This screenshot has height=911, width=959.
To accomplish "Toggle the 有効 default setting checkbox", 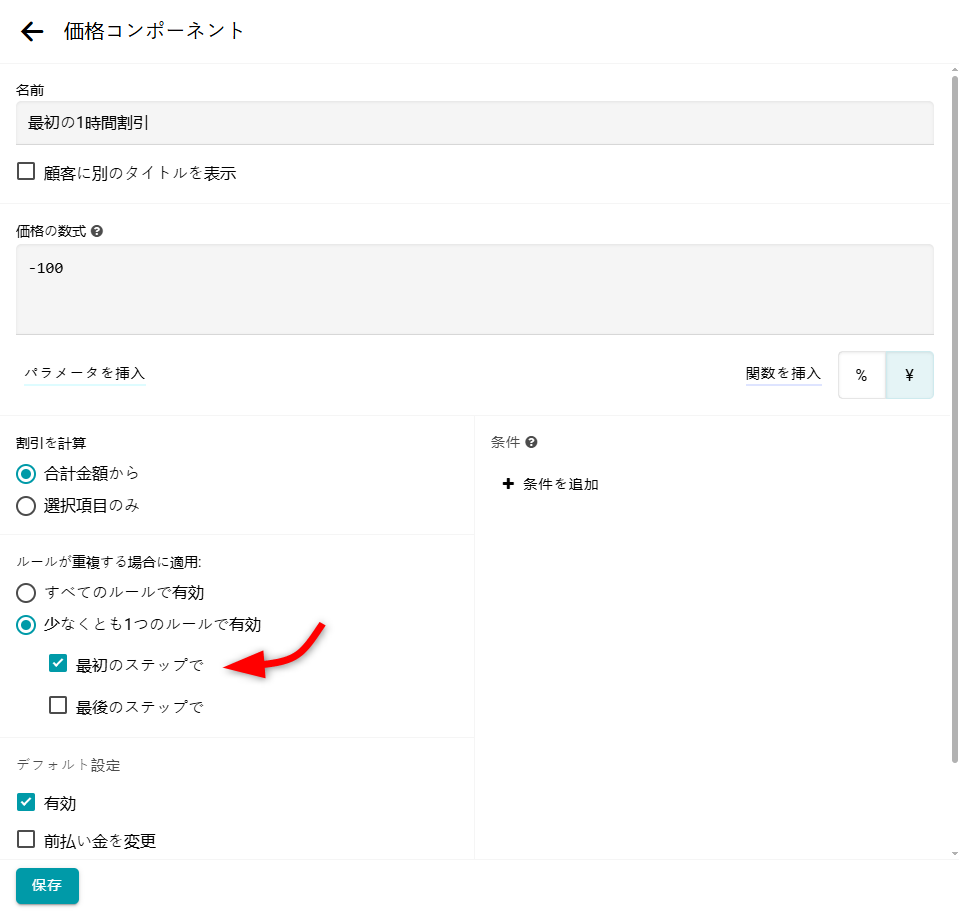I will (x=26, y=802).
